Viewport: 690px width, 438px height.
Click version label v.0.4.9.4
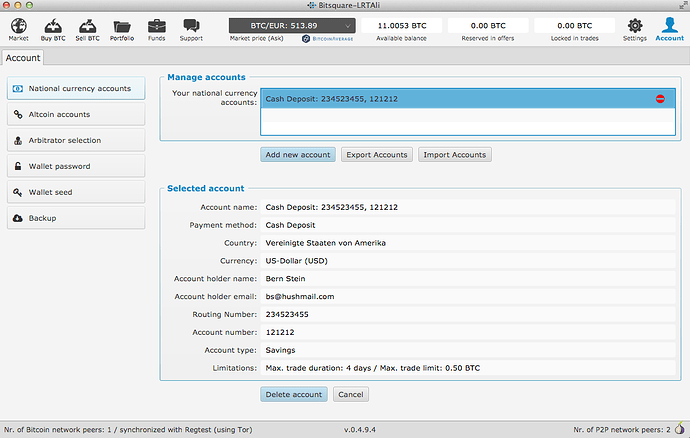(360, 430)
